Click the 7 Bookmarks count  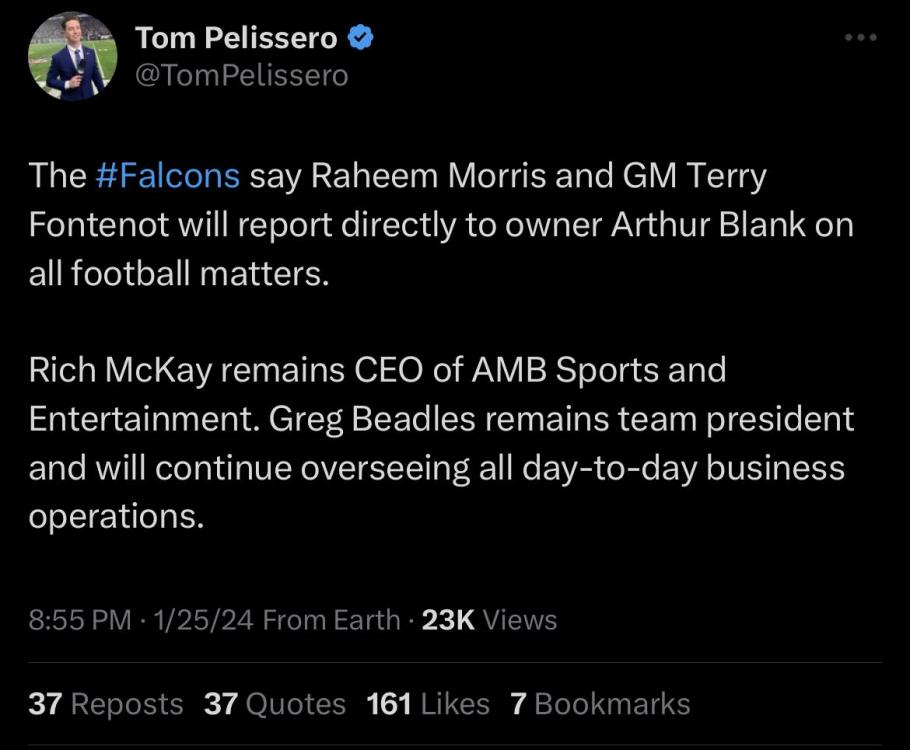pyautogui.click(x=600, y=704)
